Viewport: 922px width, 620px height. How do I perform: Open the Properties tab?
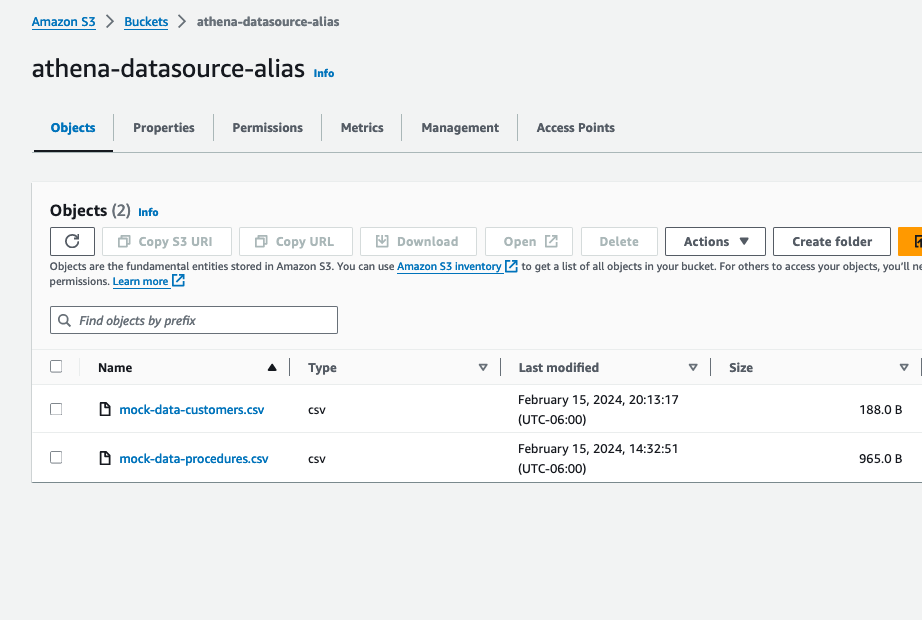click(x=163, y=128)
